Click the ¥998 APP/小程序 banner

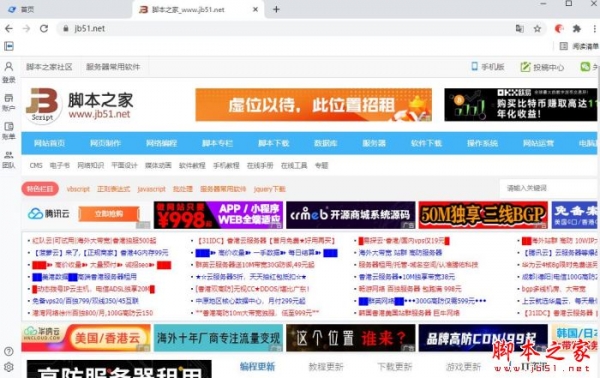(x=218, y=215)
